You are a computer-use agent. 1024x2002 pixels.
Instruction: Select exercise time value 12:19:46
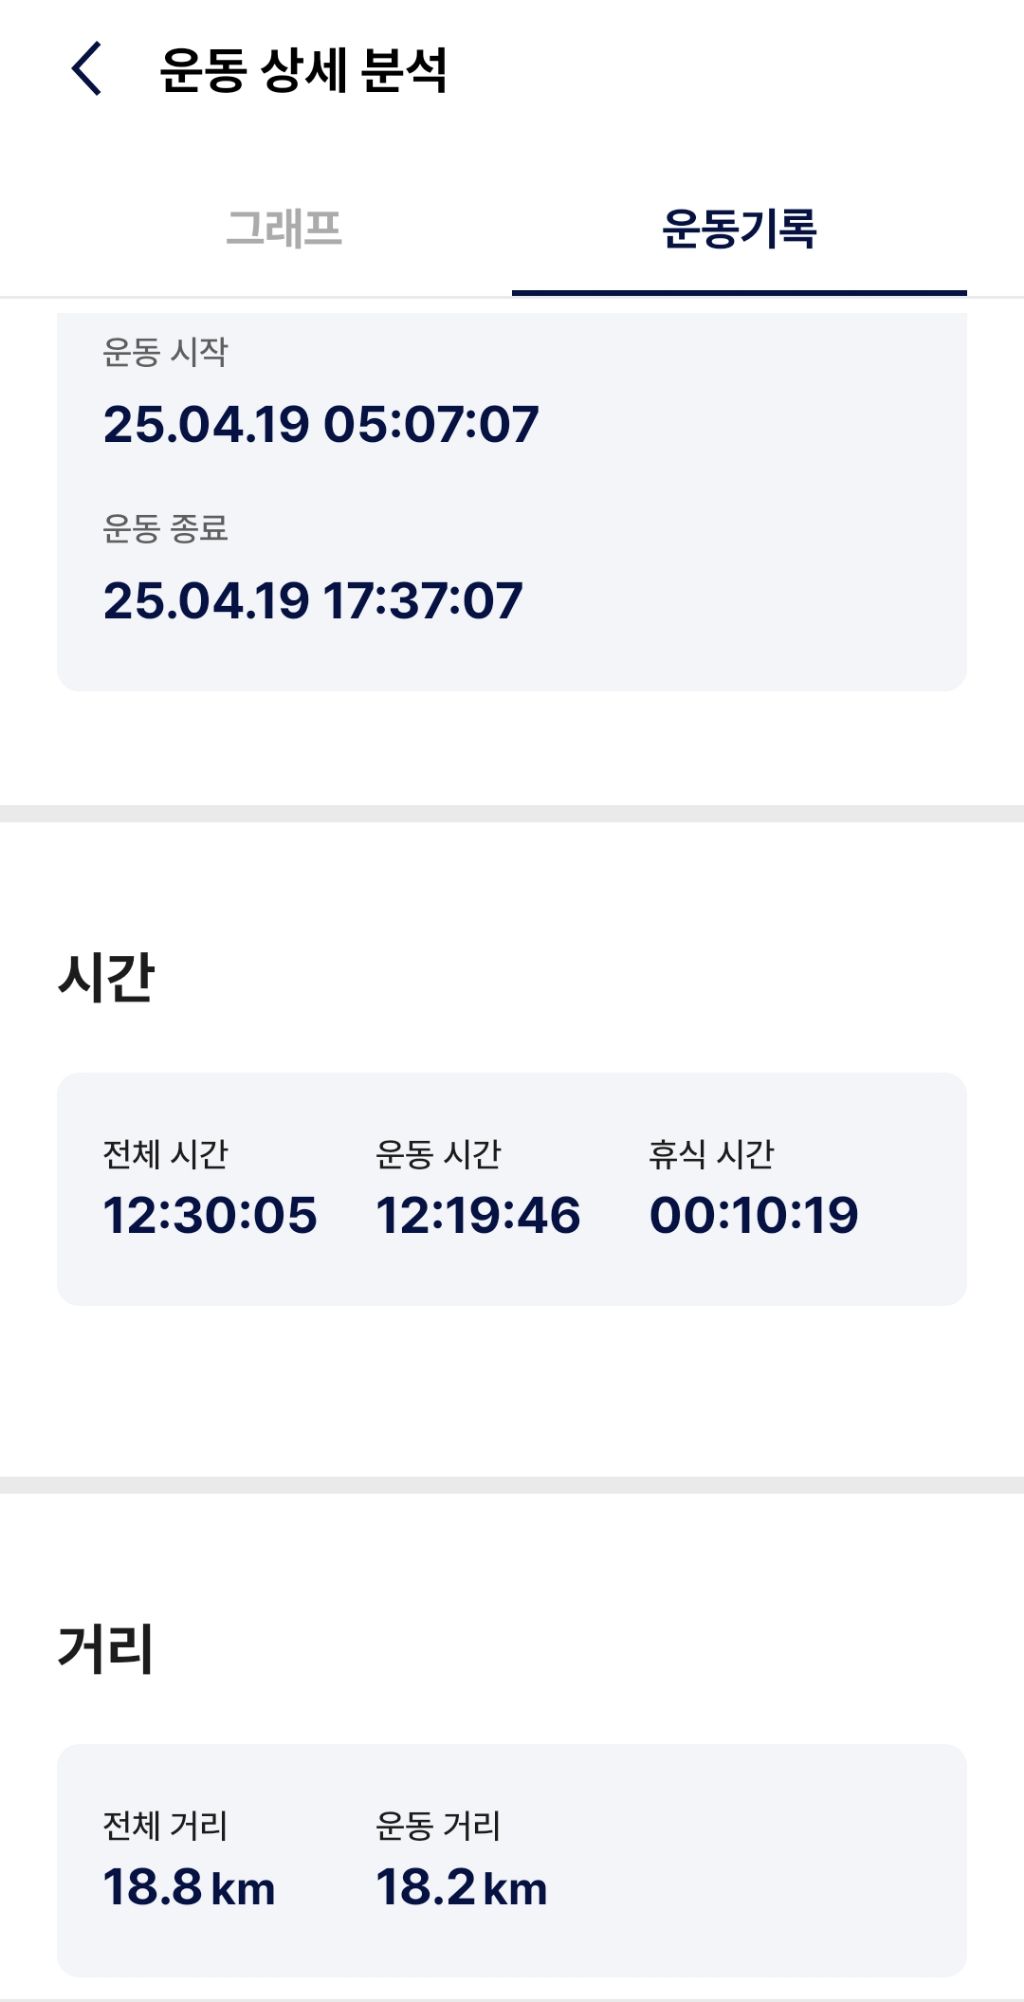click(478, 1215)
